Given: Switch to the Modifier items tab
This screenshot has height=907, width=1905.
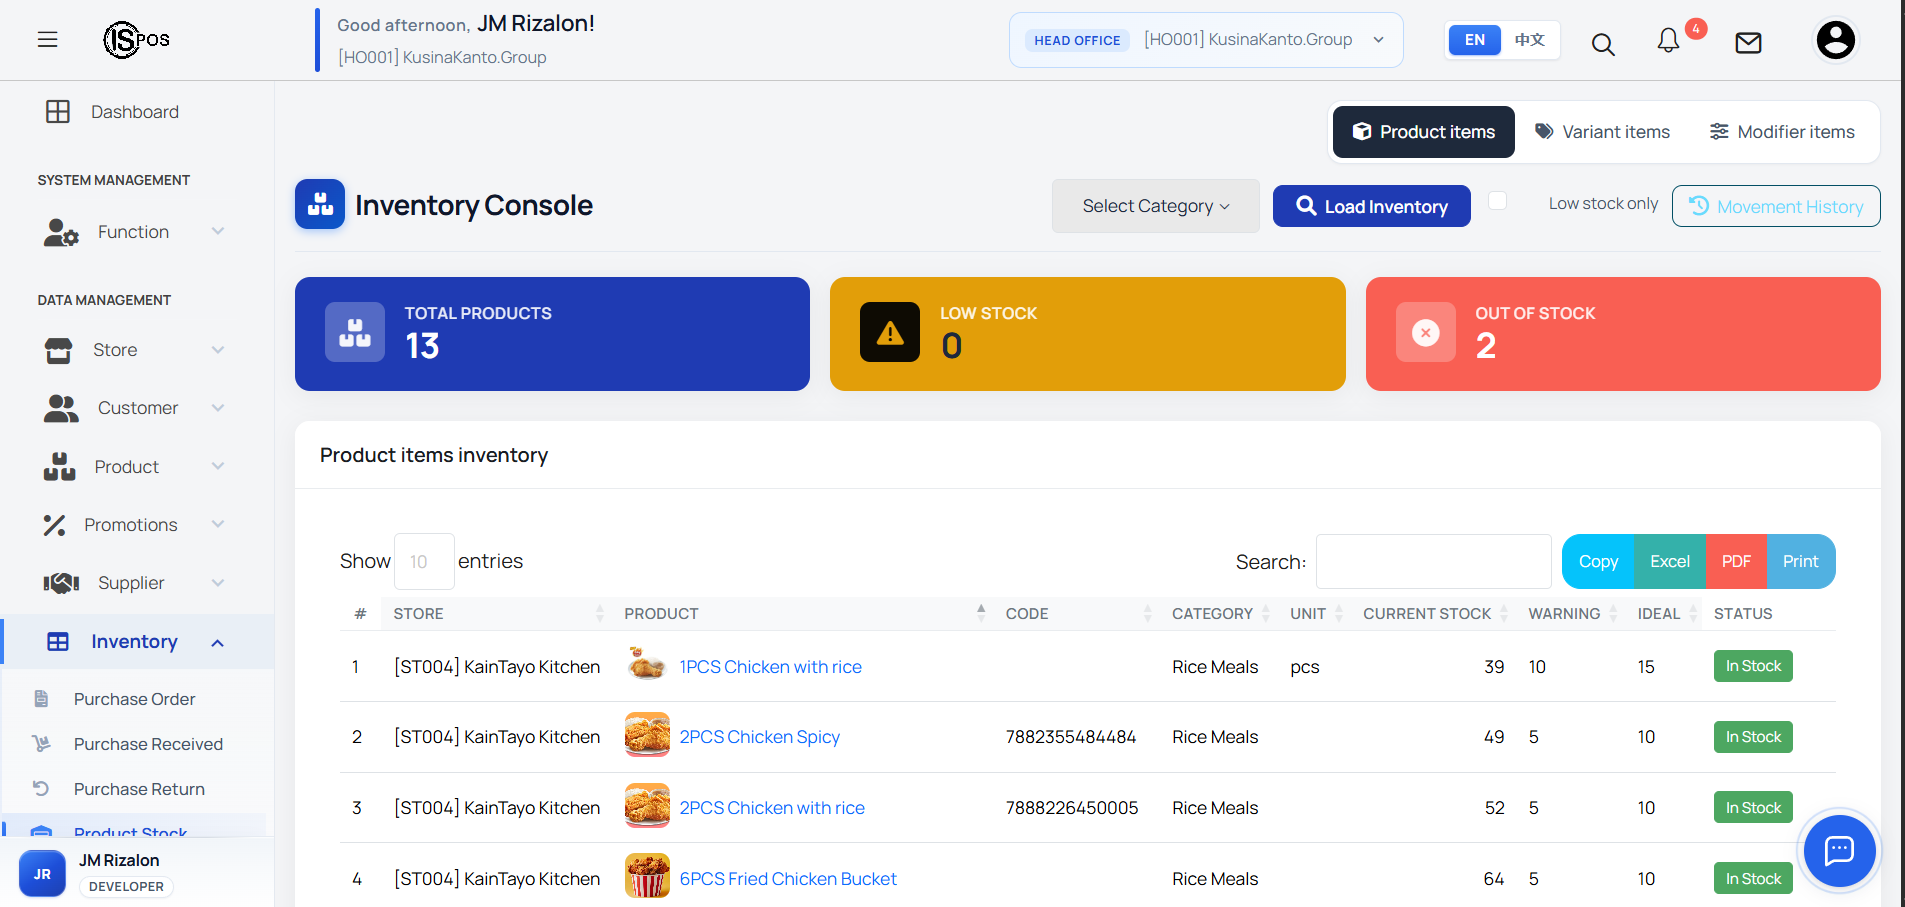Looking at the screenshot, I should tap(1782, 132).
